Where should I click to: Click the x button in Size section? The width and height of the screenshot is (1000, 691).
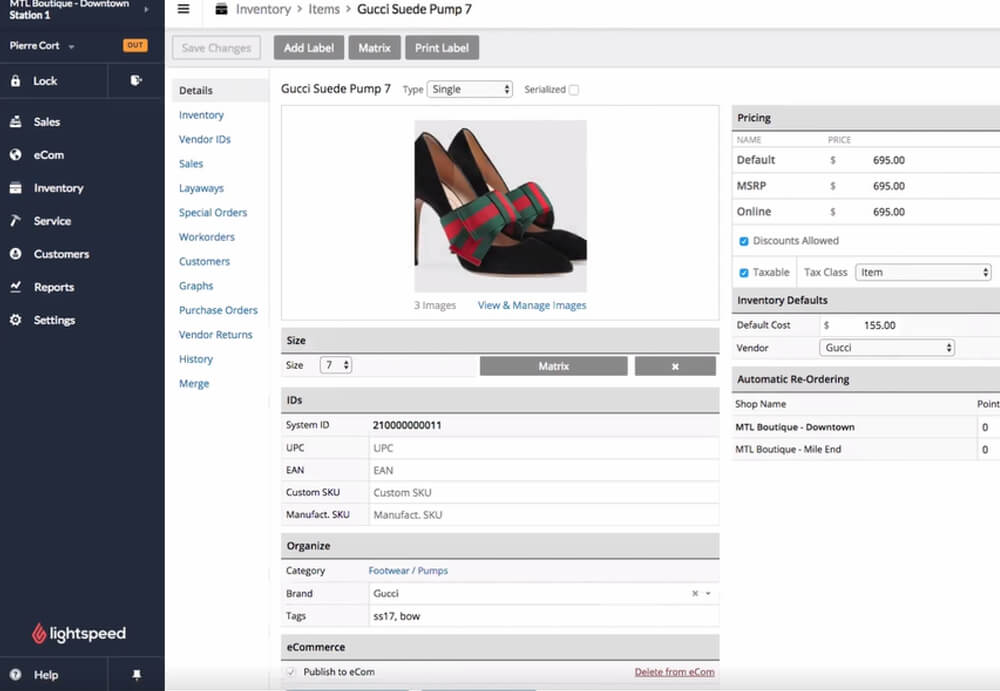pos(675,366)
